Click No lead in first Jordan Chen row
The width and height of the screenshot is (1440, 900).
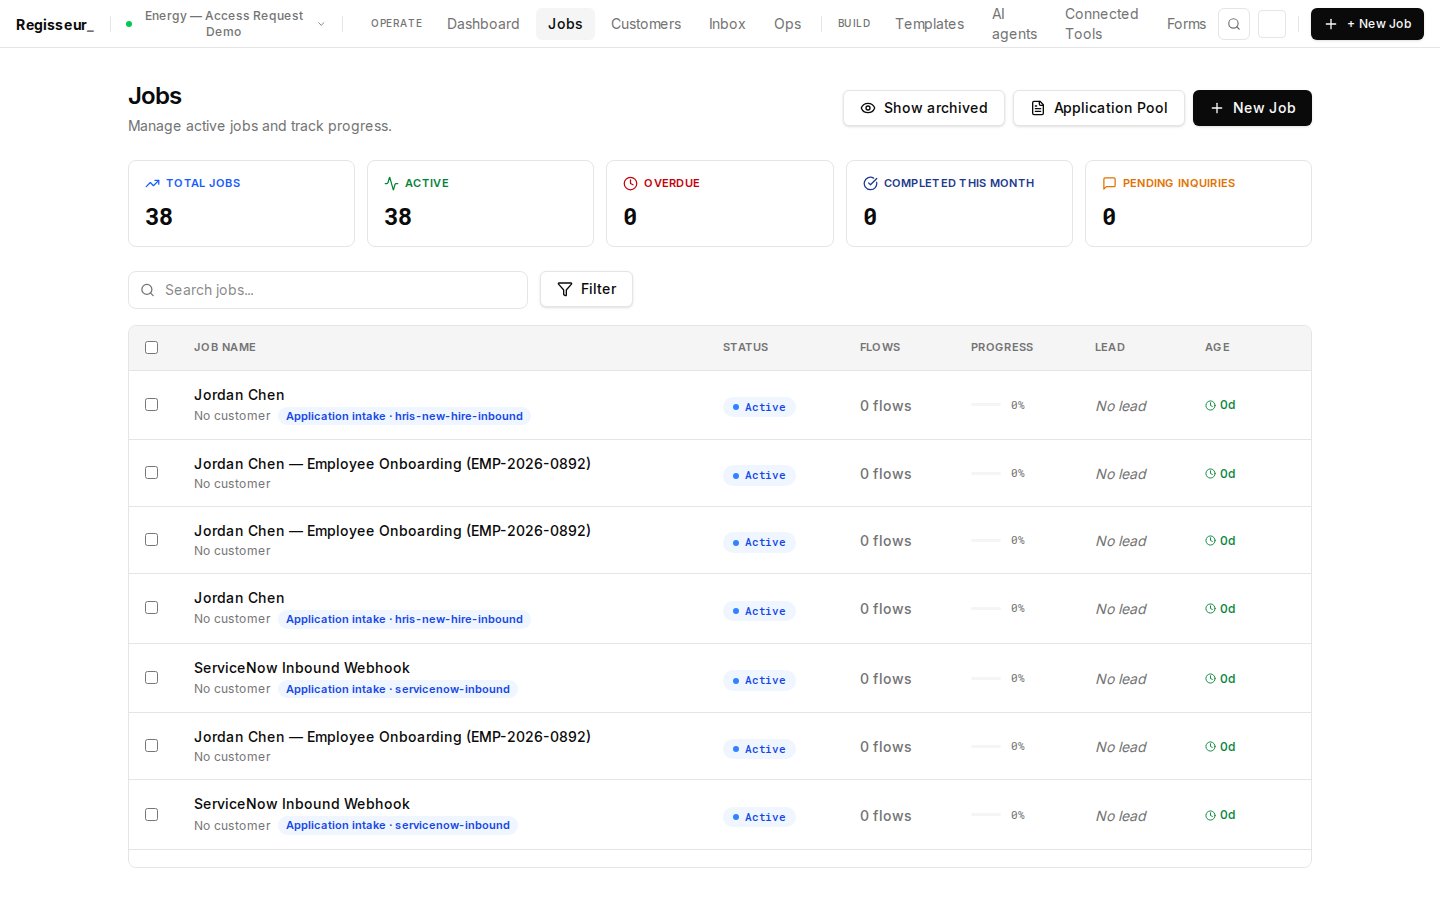1121,406
